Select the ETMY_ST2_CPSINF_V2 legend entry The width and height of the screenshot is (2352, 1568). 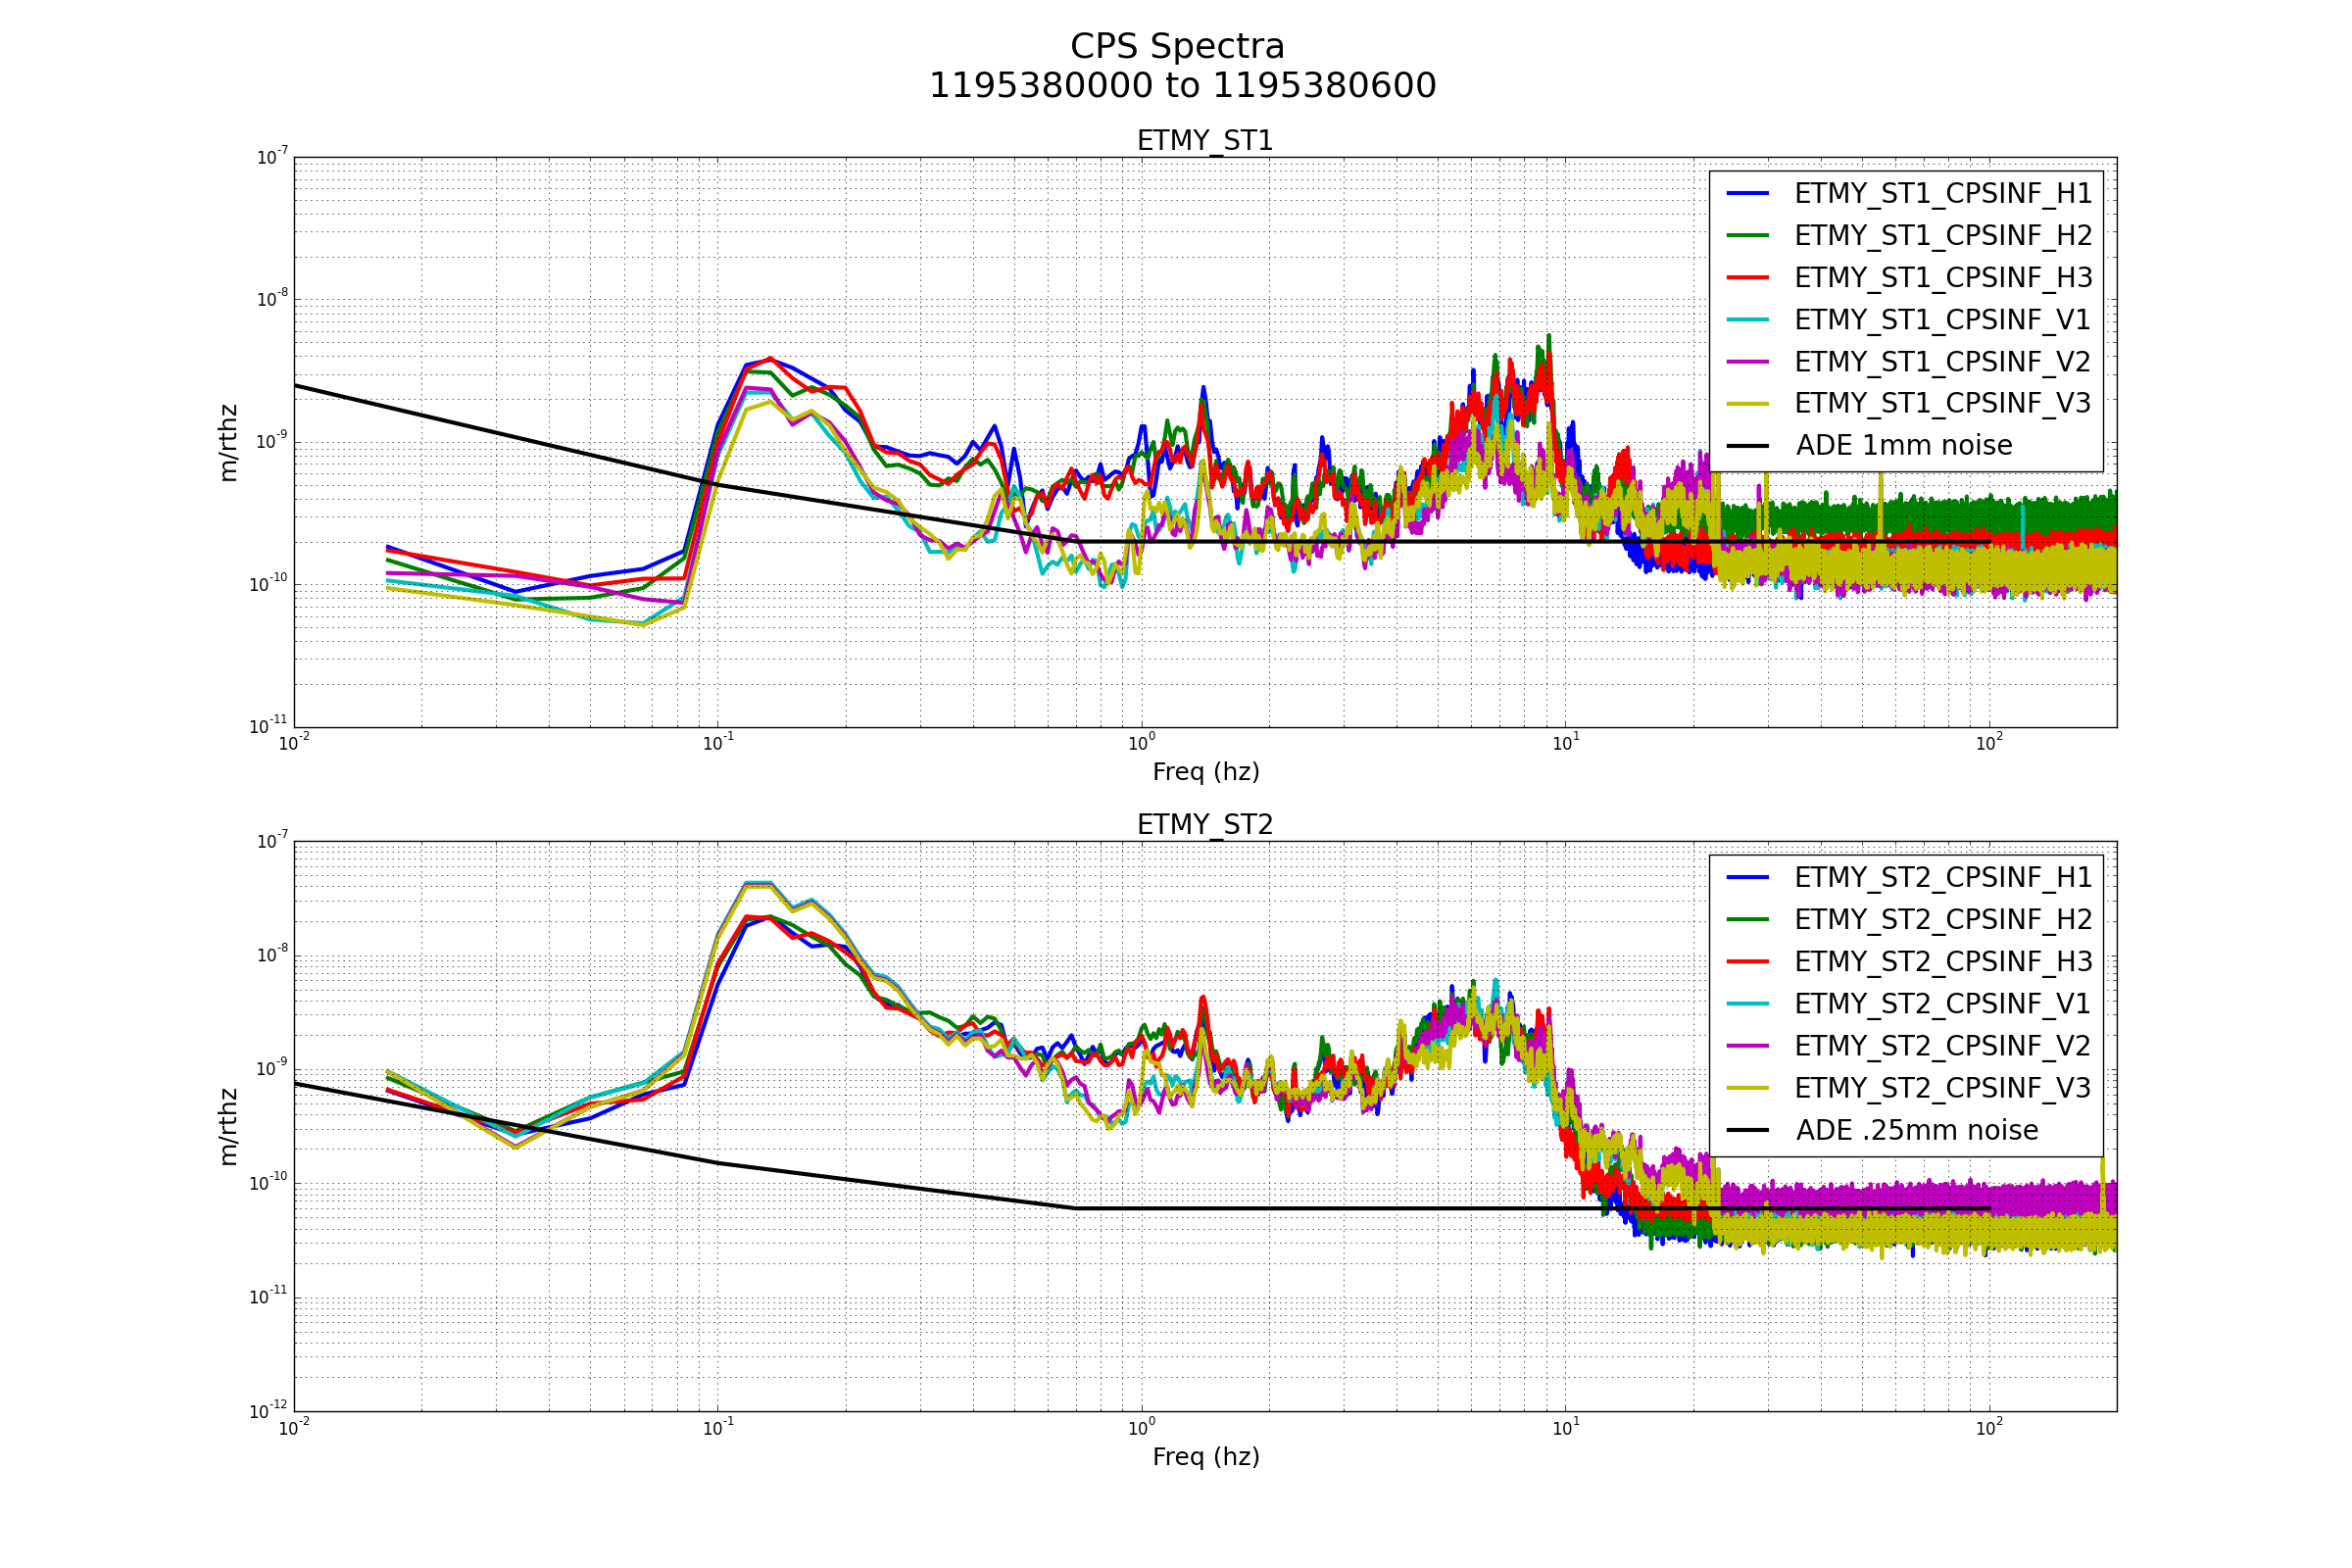(x=1942, y=1046)
